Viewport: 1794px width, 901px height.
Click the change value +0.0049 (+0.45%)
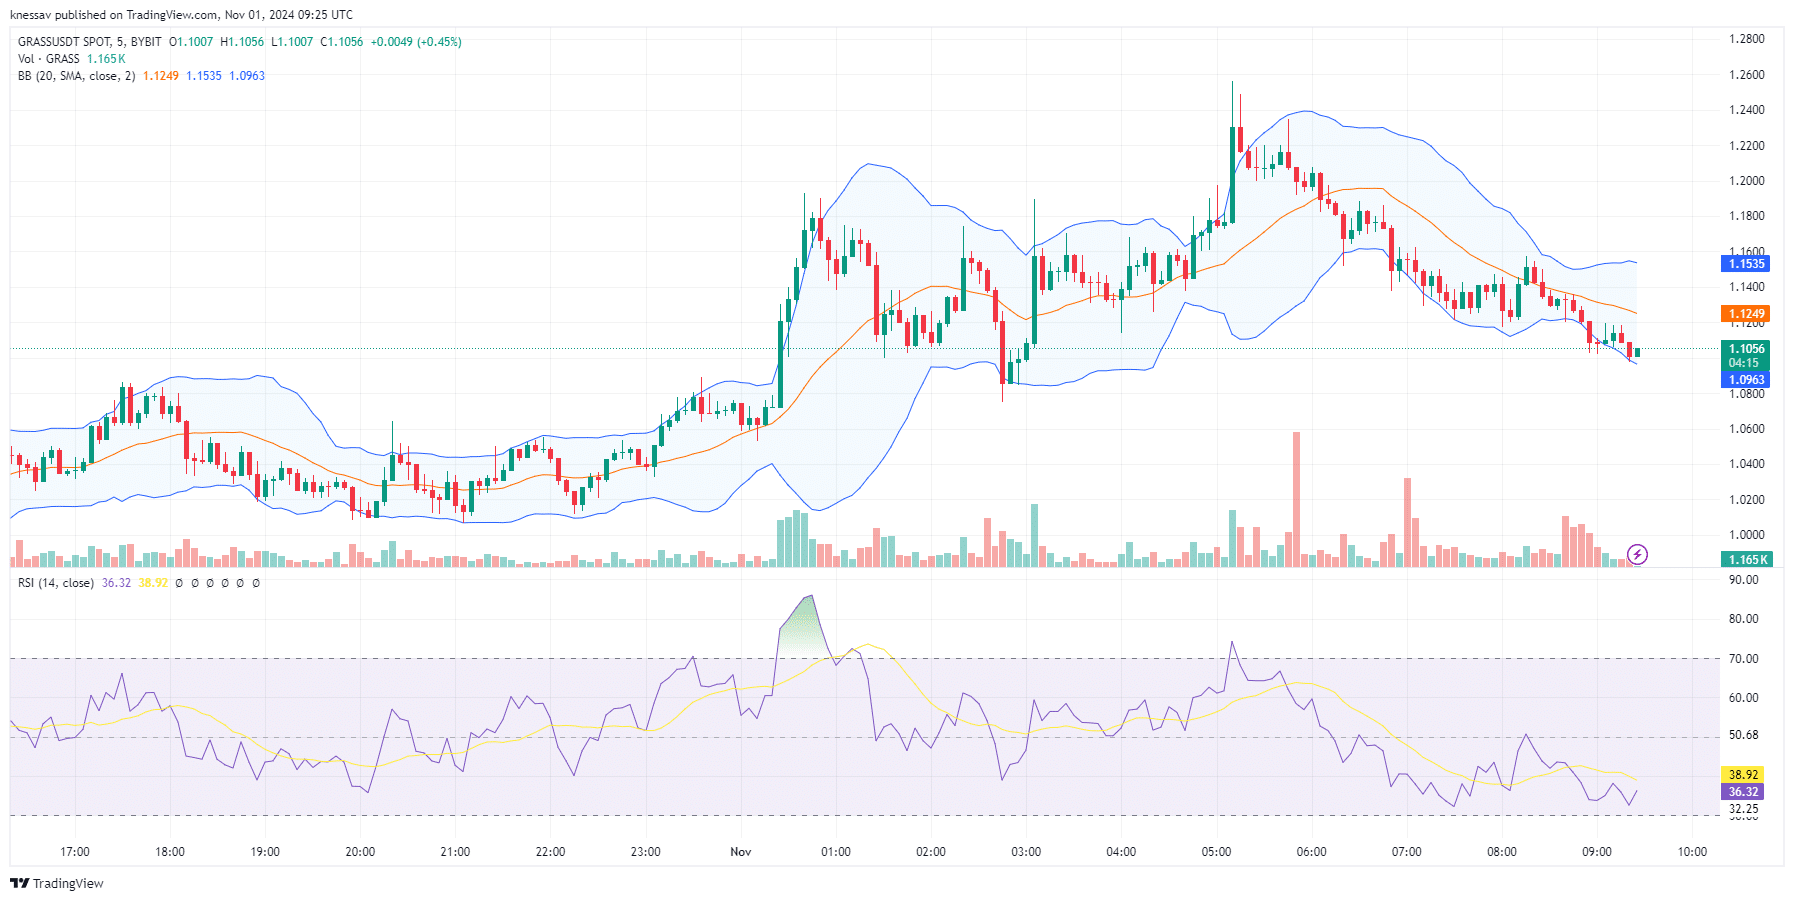click(416, 42)
